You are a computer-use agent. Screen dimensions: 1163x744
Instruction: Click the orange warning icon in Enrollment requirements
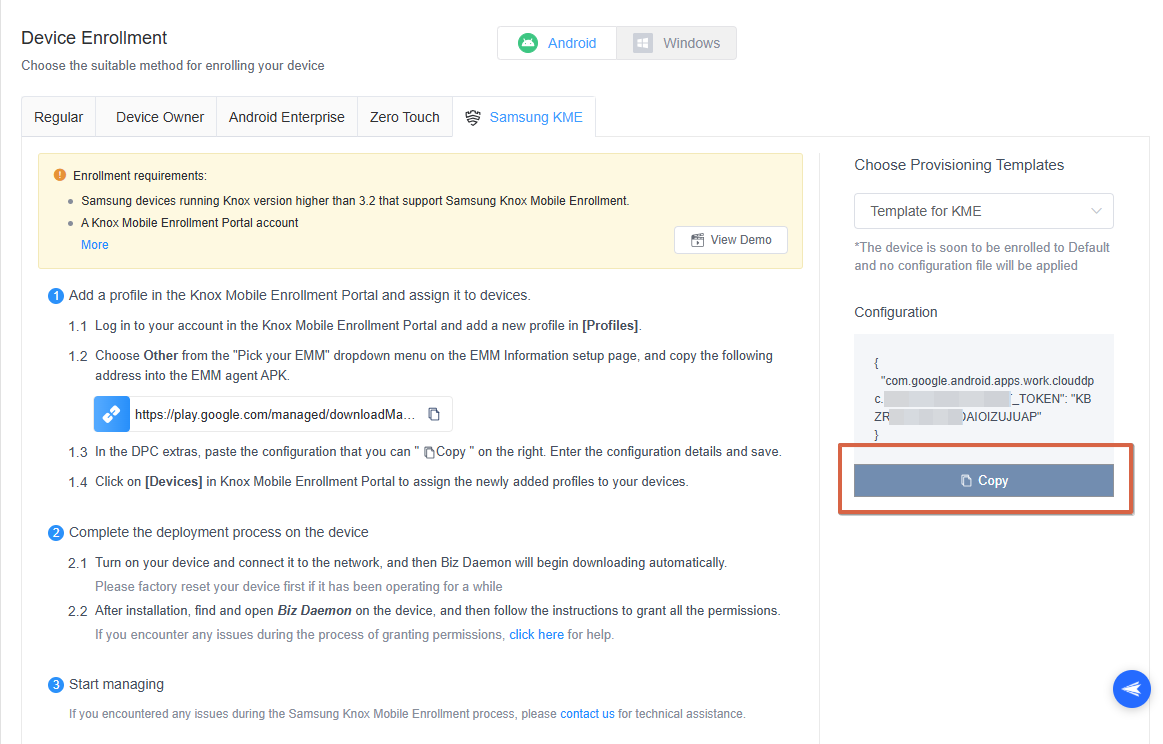point(60,175)
